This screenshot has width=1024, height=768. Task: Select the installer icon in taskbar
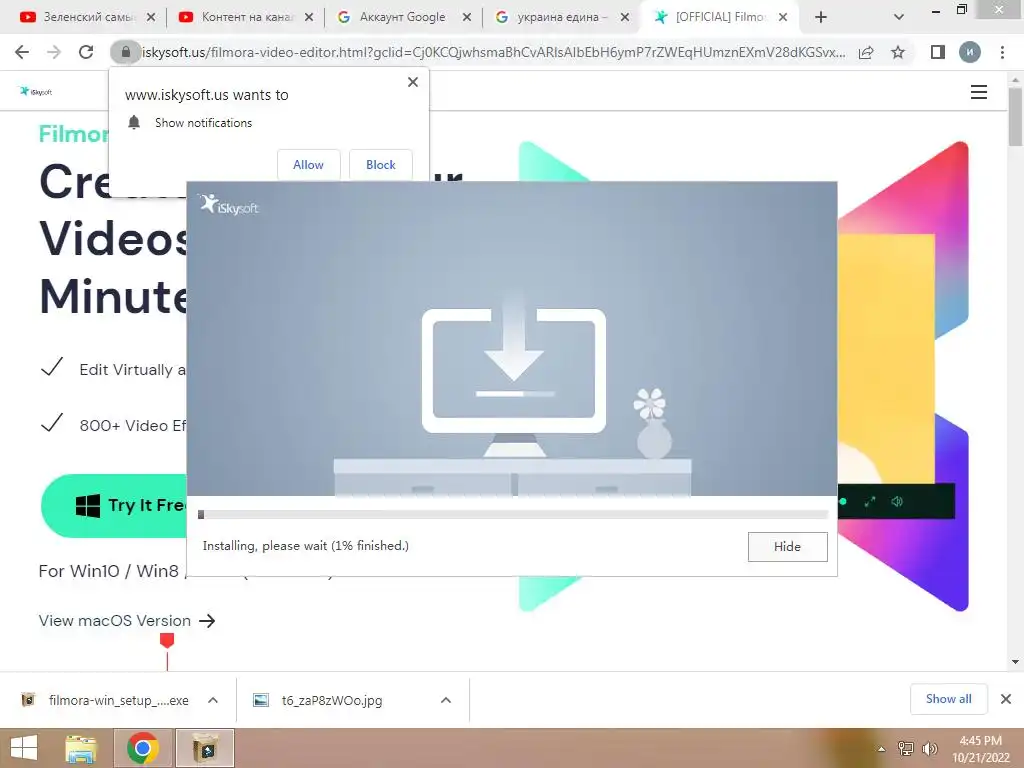click(x=205, y=748)
